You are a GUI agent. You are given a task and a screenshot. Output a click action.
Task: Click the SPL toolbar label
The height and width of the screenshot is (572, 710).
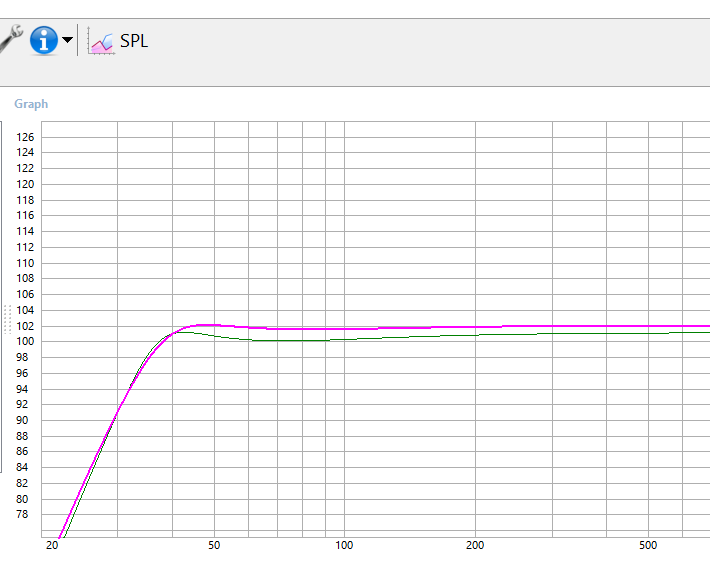[134, 41]
